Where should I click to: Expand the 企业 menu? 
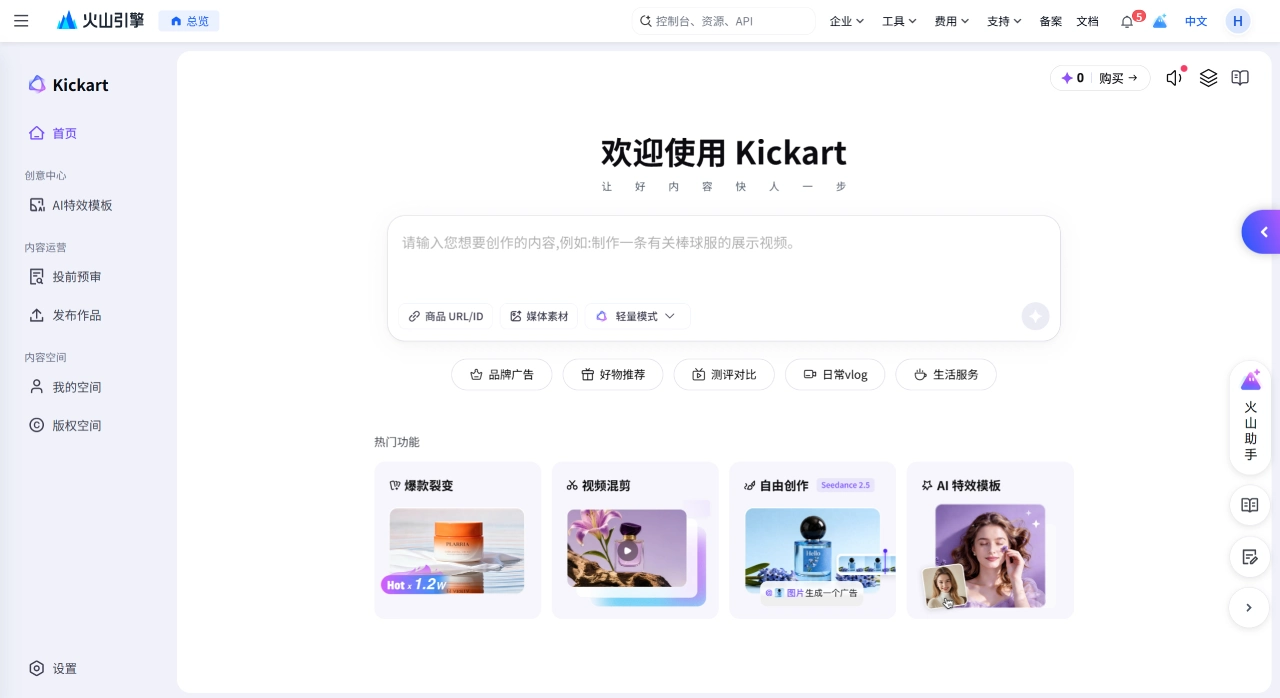click(x=847, y=21)
